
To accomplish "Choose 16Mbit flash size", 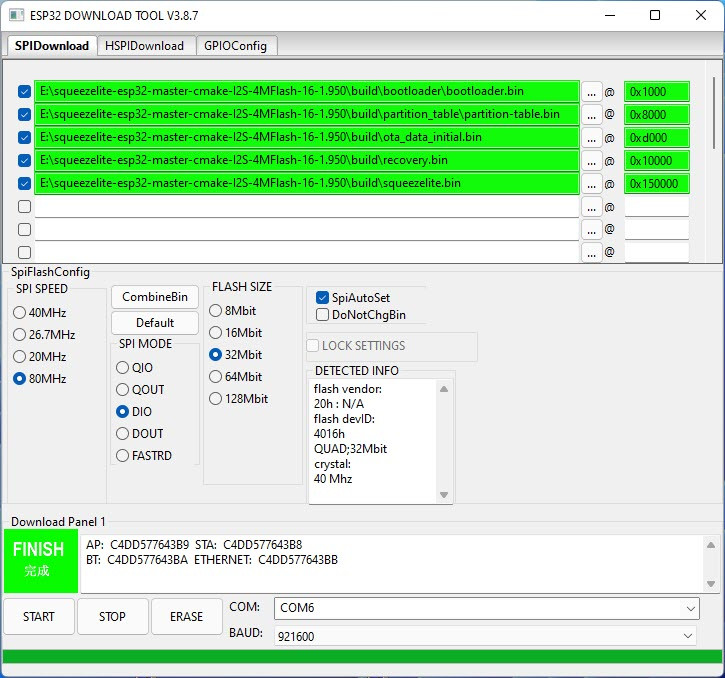I will point(236,333).
